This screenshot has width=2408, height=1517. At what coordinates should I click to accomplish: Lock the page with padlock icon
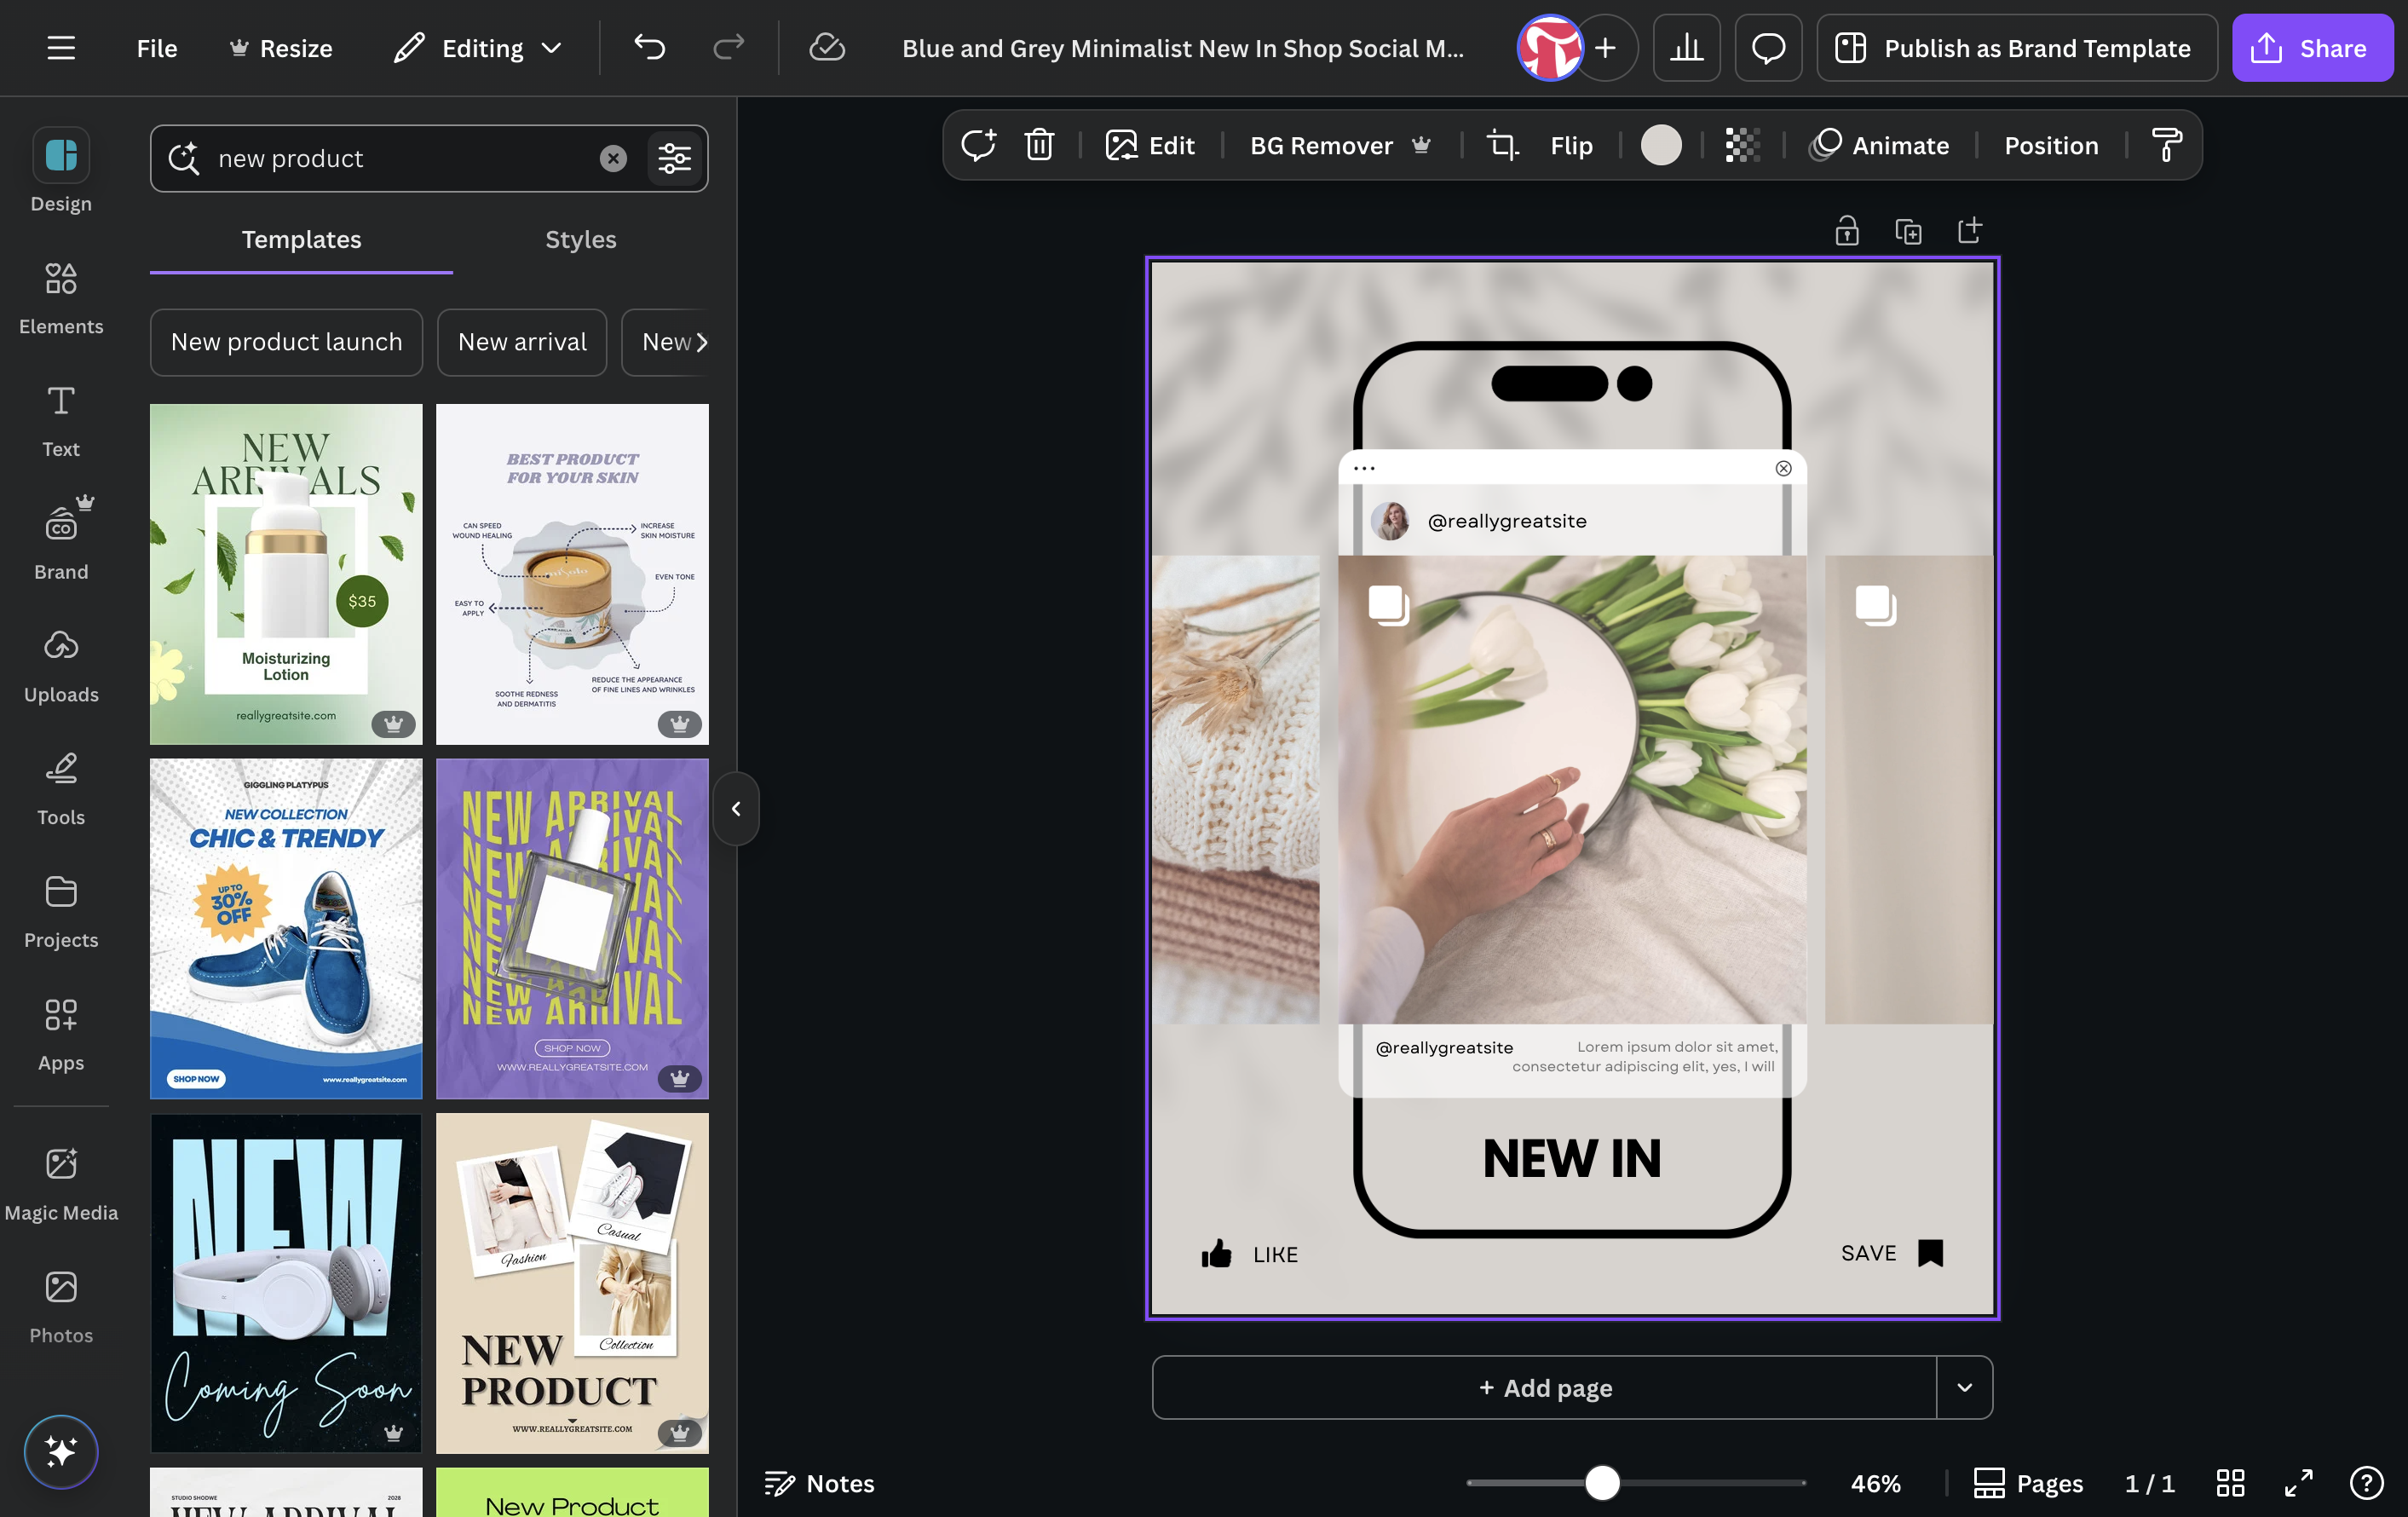point(1847,231)
